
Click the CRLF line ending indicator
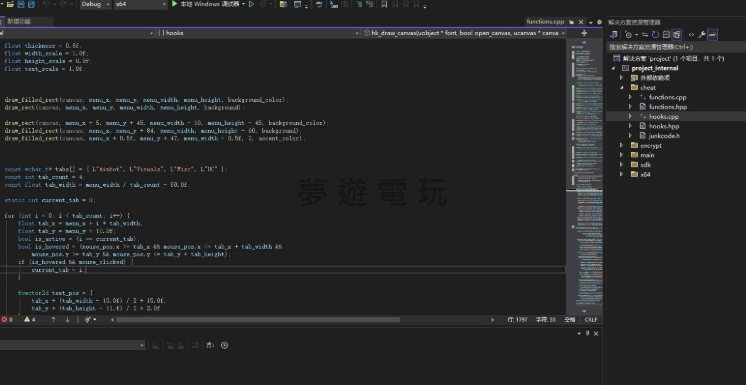(591, 320)
